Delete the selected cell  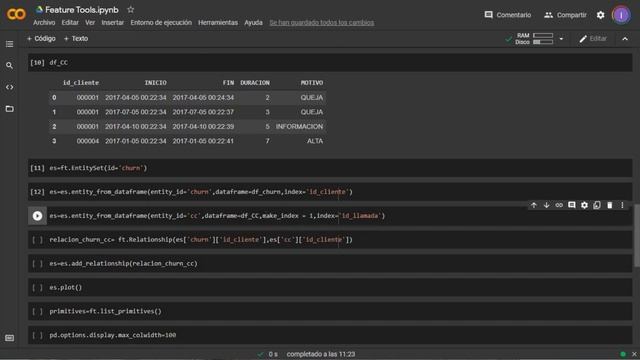pyautogui.click(x=609, y=205)
